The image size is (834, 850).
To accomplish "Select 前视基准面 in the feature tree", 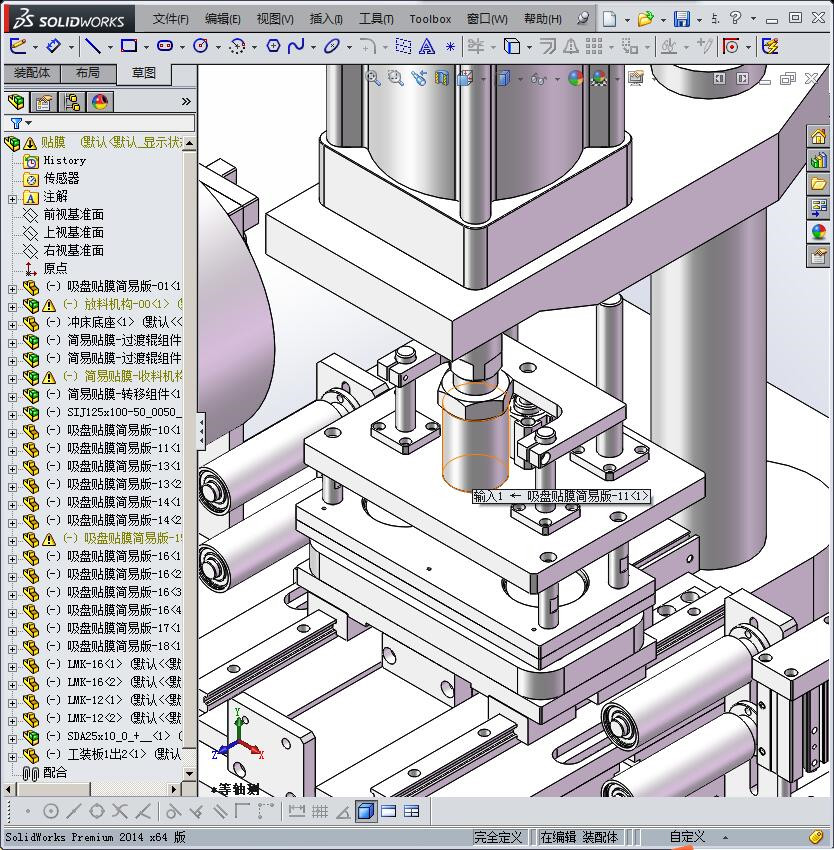I will (x=73, y=215).
